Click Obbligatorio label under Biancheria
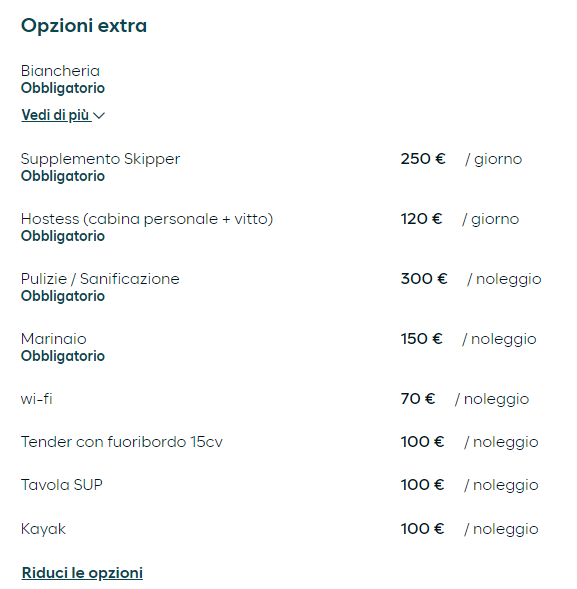Image resolution: width=577 pixels, height=589 pixels. (x=63, y=88)
